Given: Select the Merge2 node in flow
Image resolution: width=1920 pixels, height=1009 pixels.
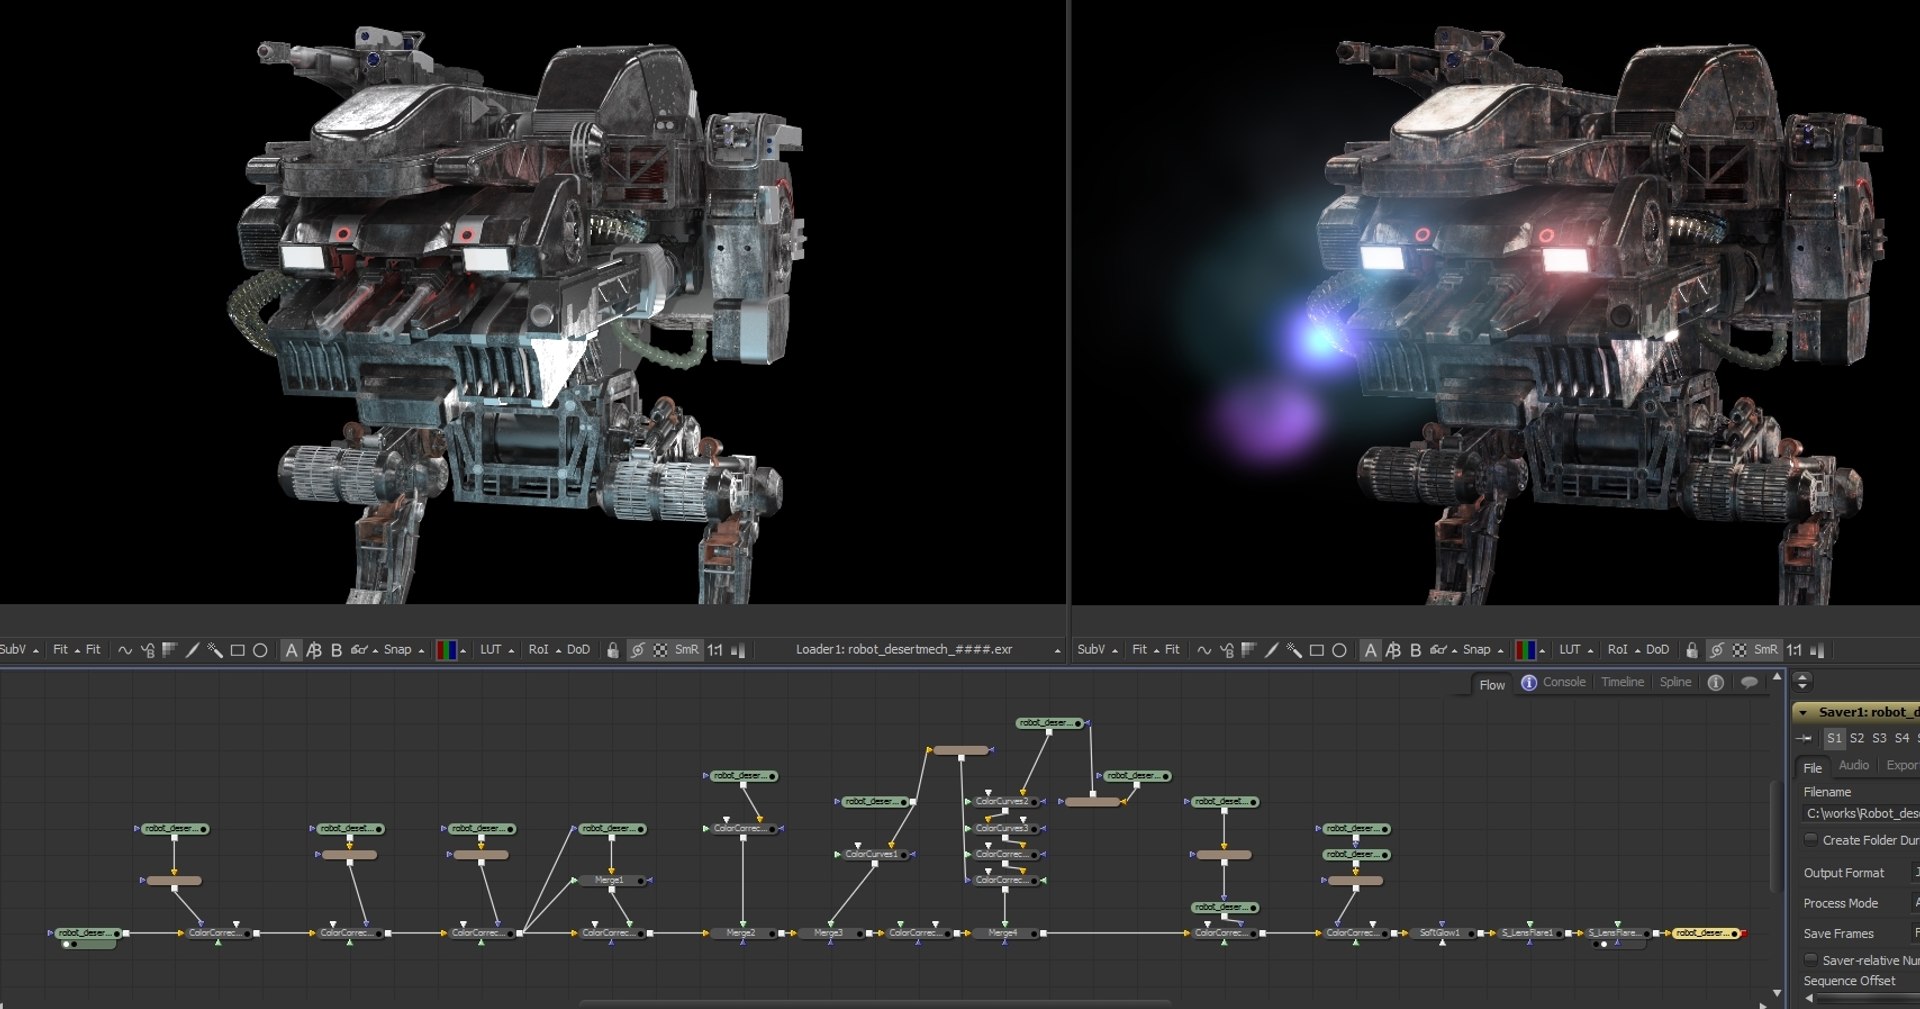Looking at the screenshot, I should (742, 933).
